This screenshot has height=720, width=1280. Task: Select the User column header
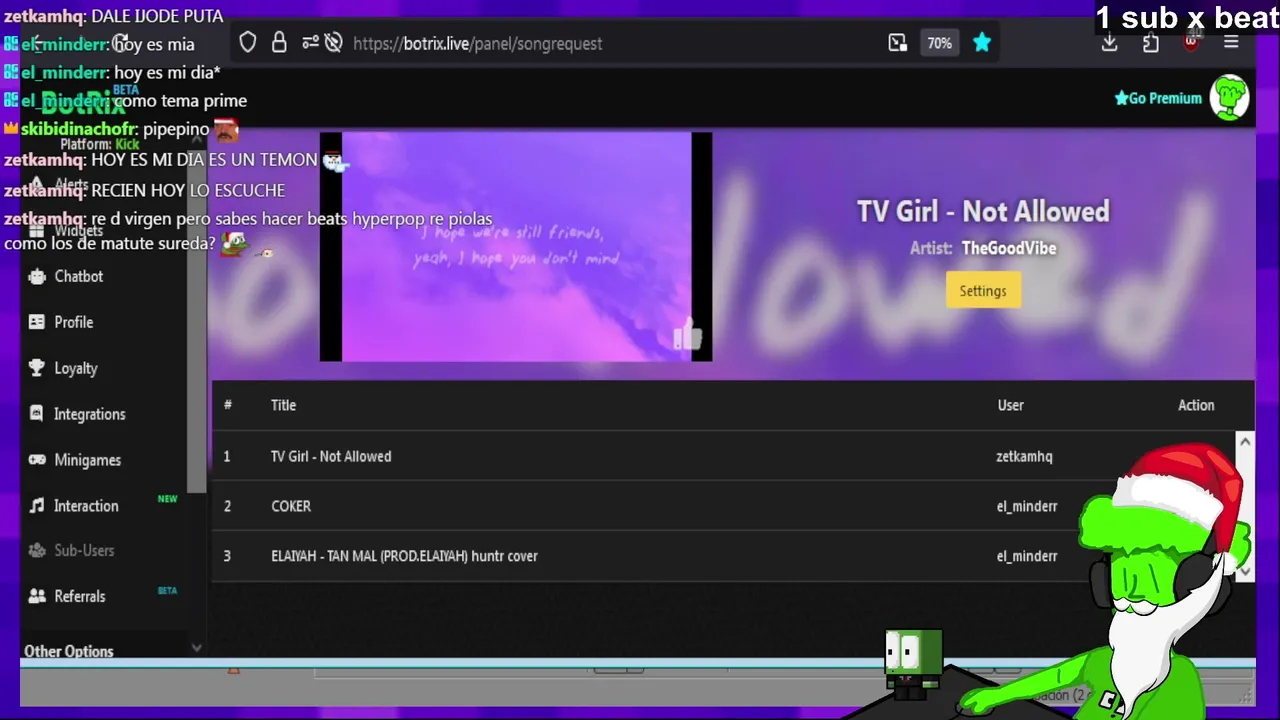coord(1010,405)
